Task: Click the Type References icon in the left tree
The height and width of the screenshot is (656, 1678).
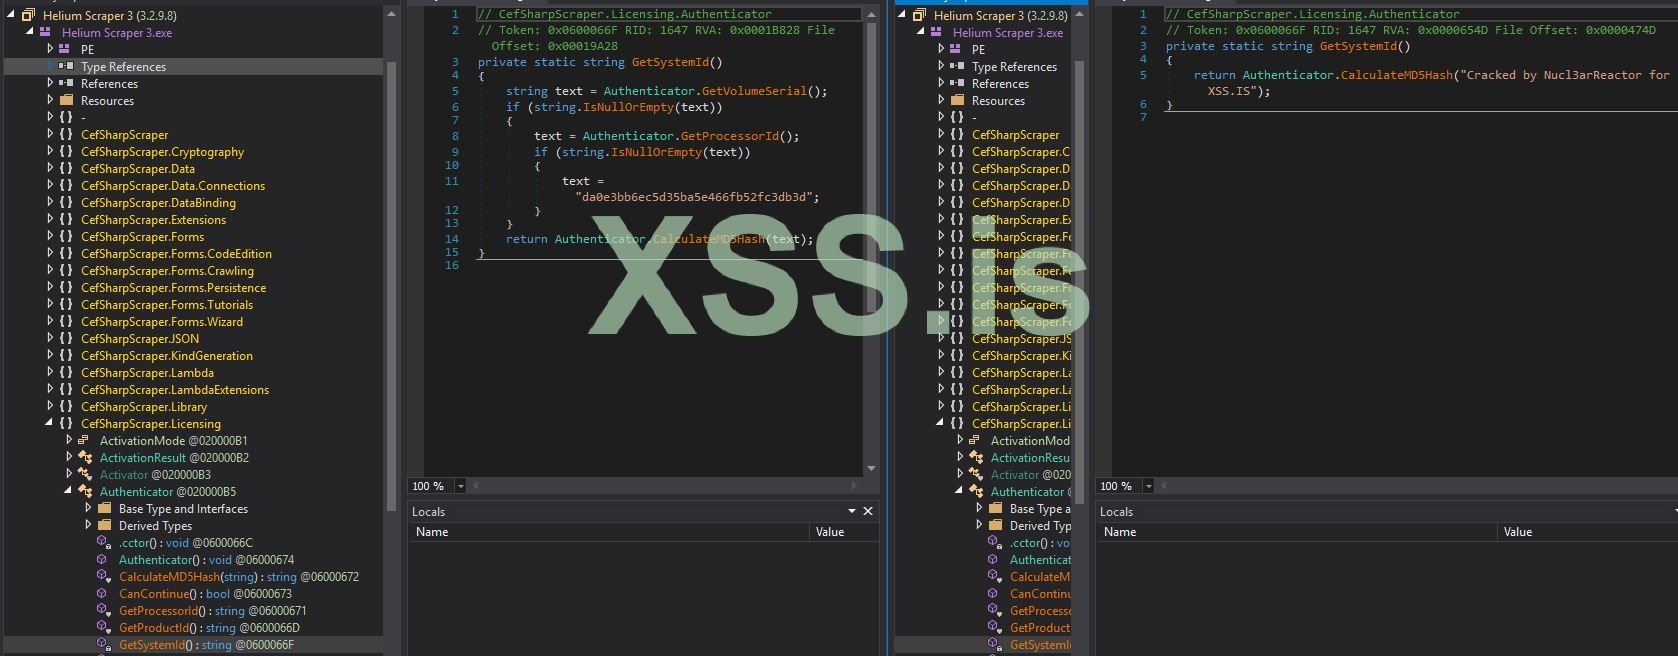Action: pos(66,66)
